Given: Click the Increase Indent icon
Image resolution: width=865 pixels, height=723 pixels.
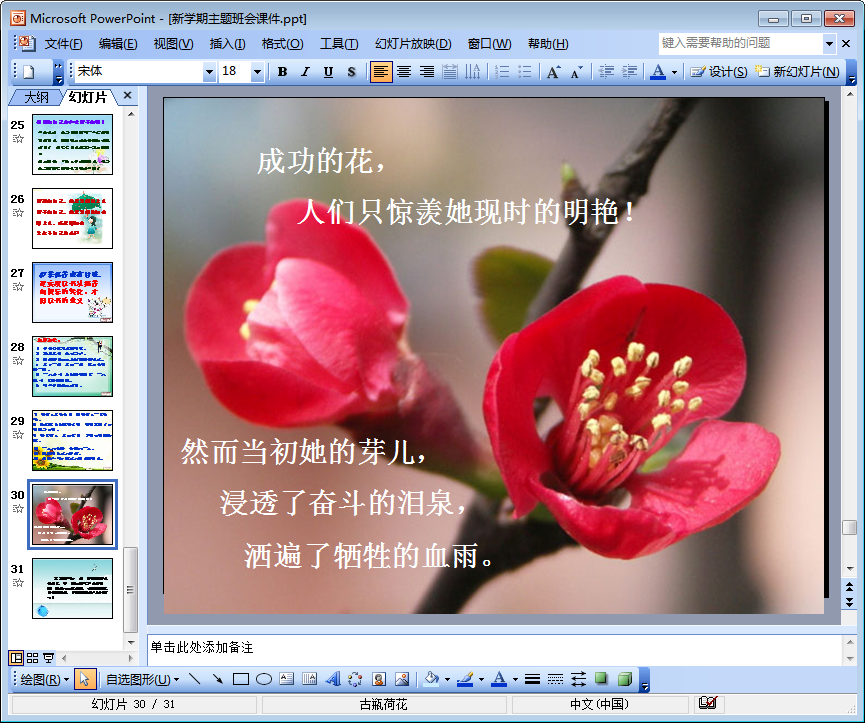Looking at the screenshot, I should coord(629,72).
